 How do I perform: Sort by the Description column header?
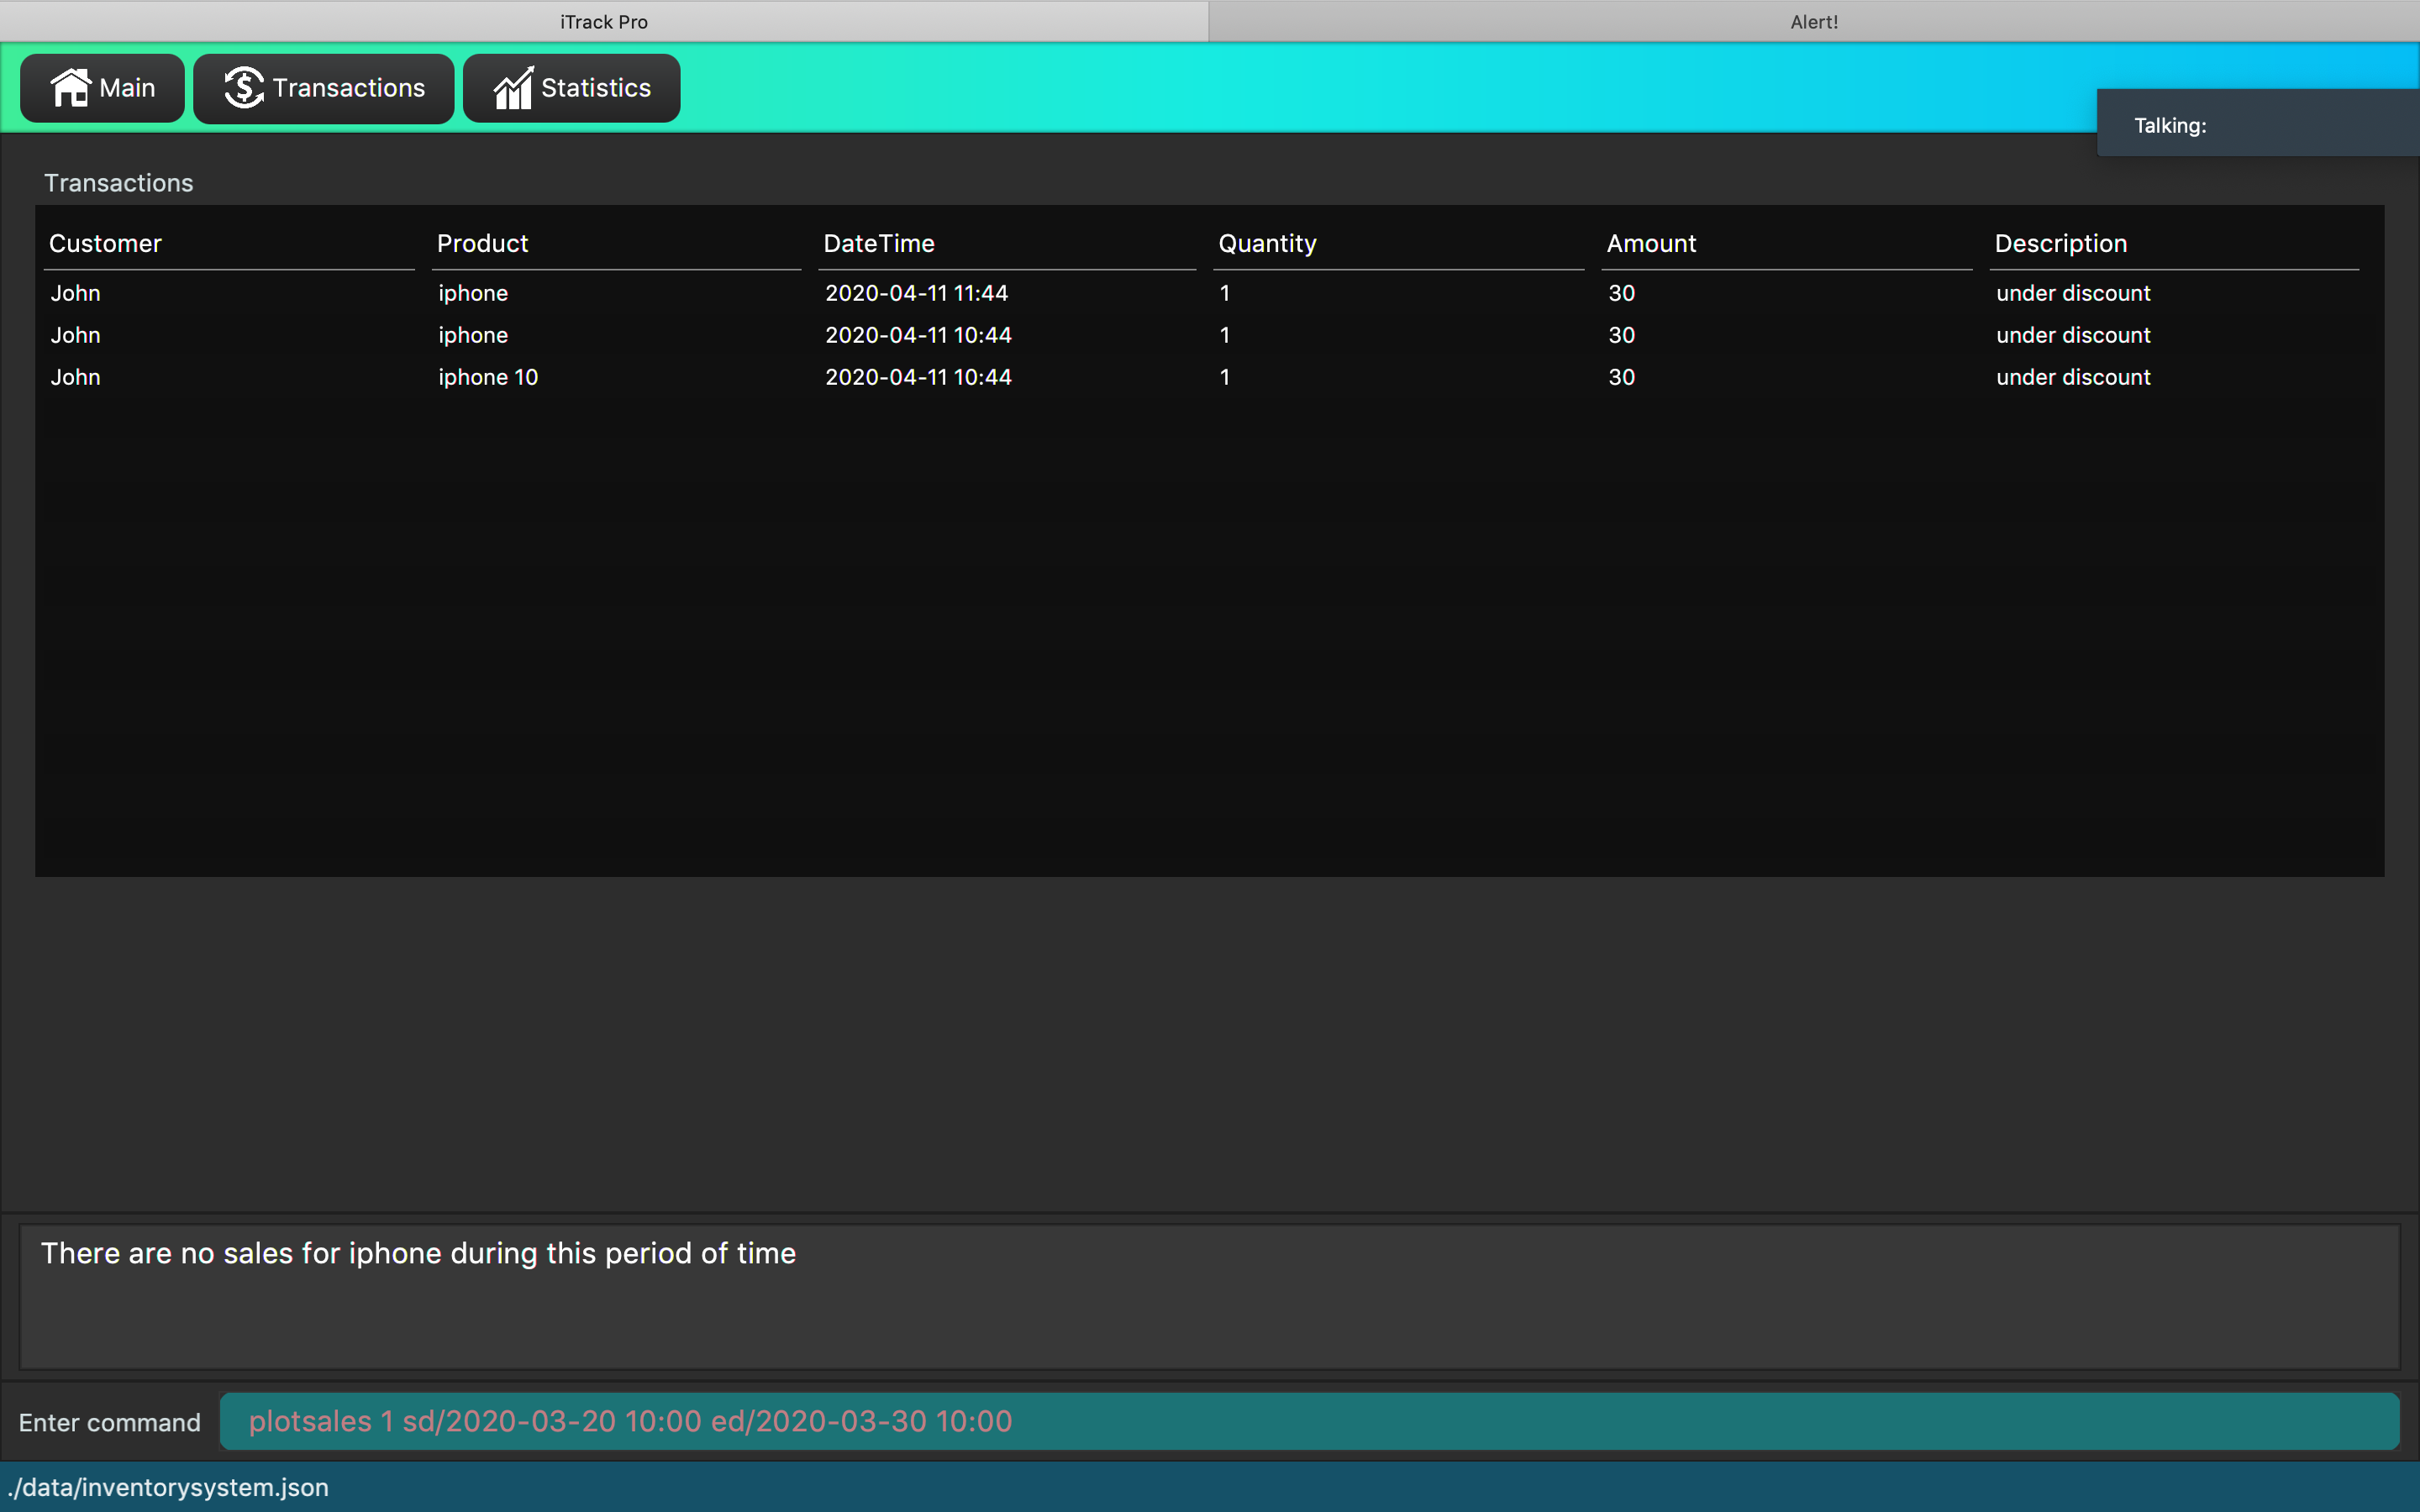(2060, 243)
